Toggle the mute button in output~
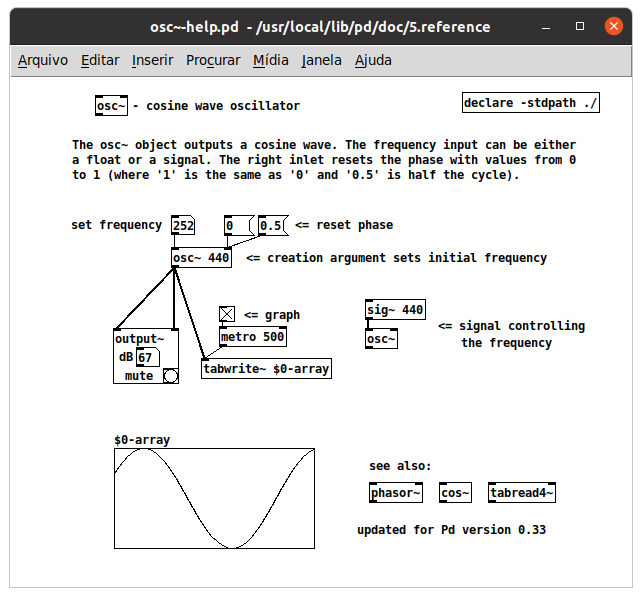The height and width of the screenshot is (597, 642). (x=170, y=376)
